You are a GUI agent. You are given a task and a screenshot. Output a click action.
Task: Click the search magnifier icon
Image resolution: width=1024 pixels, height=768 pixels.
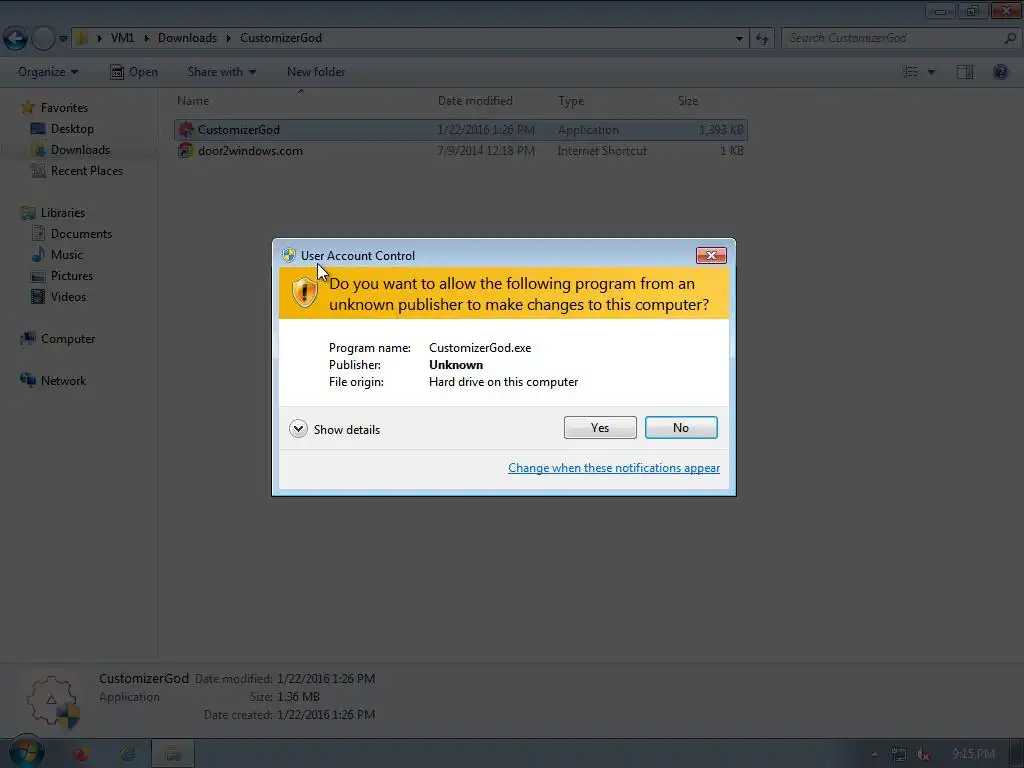1010,38
